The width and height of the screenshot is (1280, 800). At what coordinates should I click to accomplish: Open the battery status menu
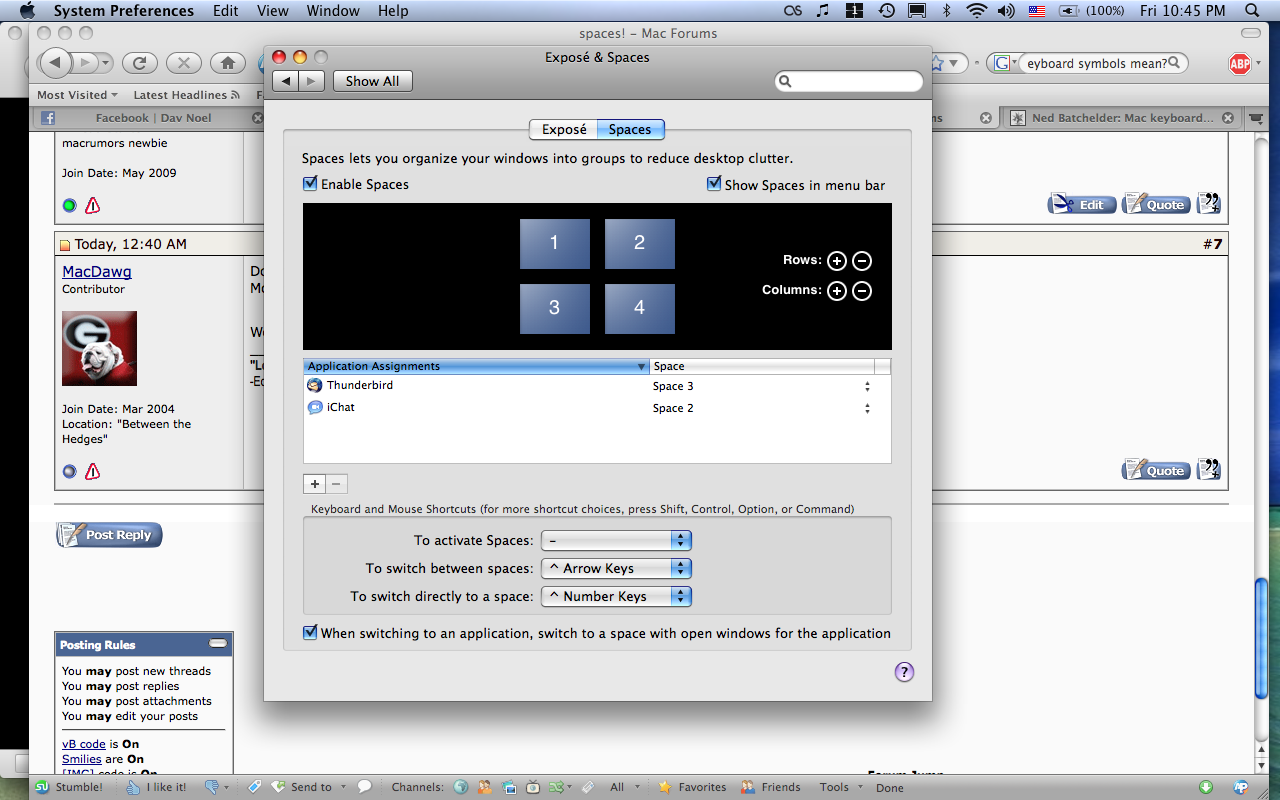coord(1091,11)
